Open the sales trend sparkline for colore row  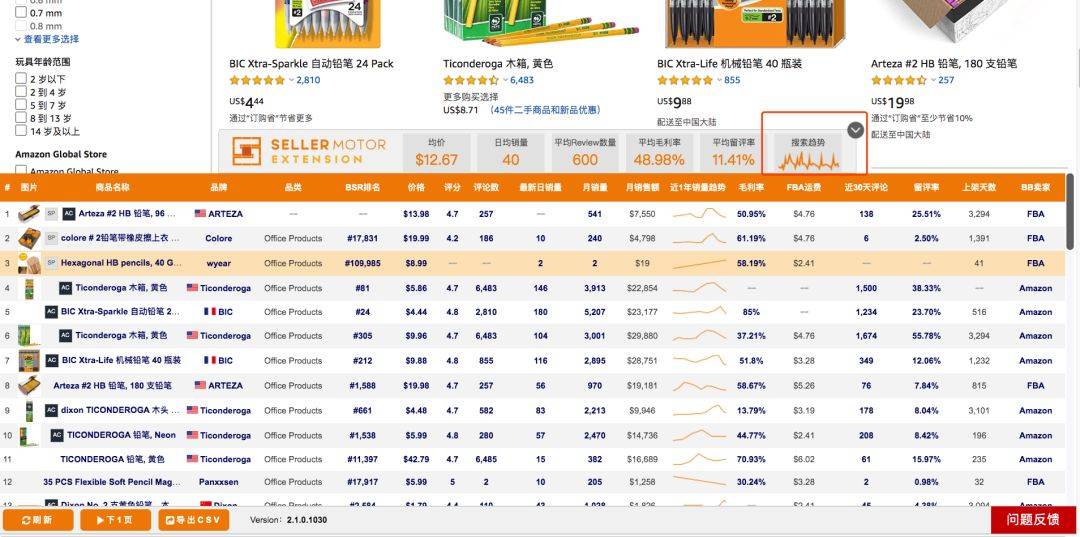699,238
